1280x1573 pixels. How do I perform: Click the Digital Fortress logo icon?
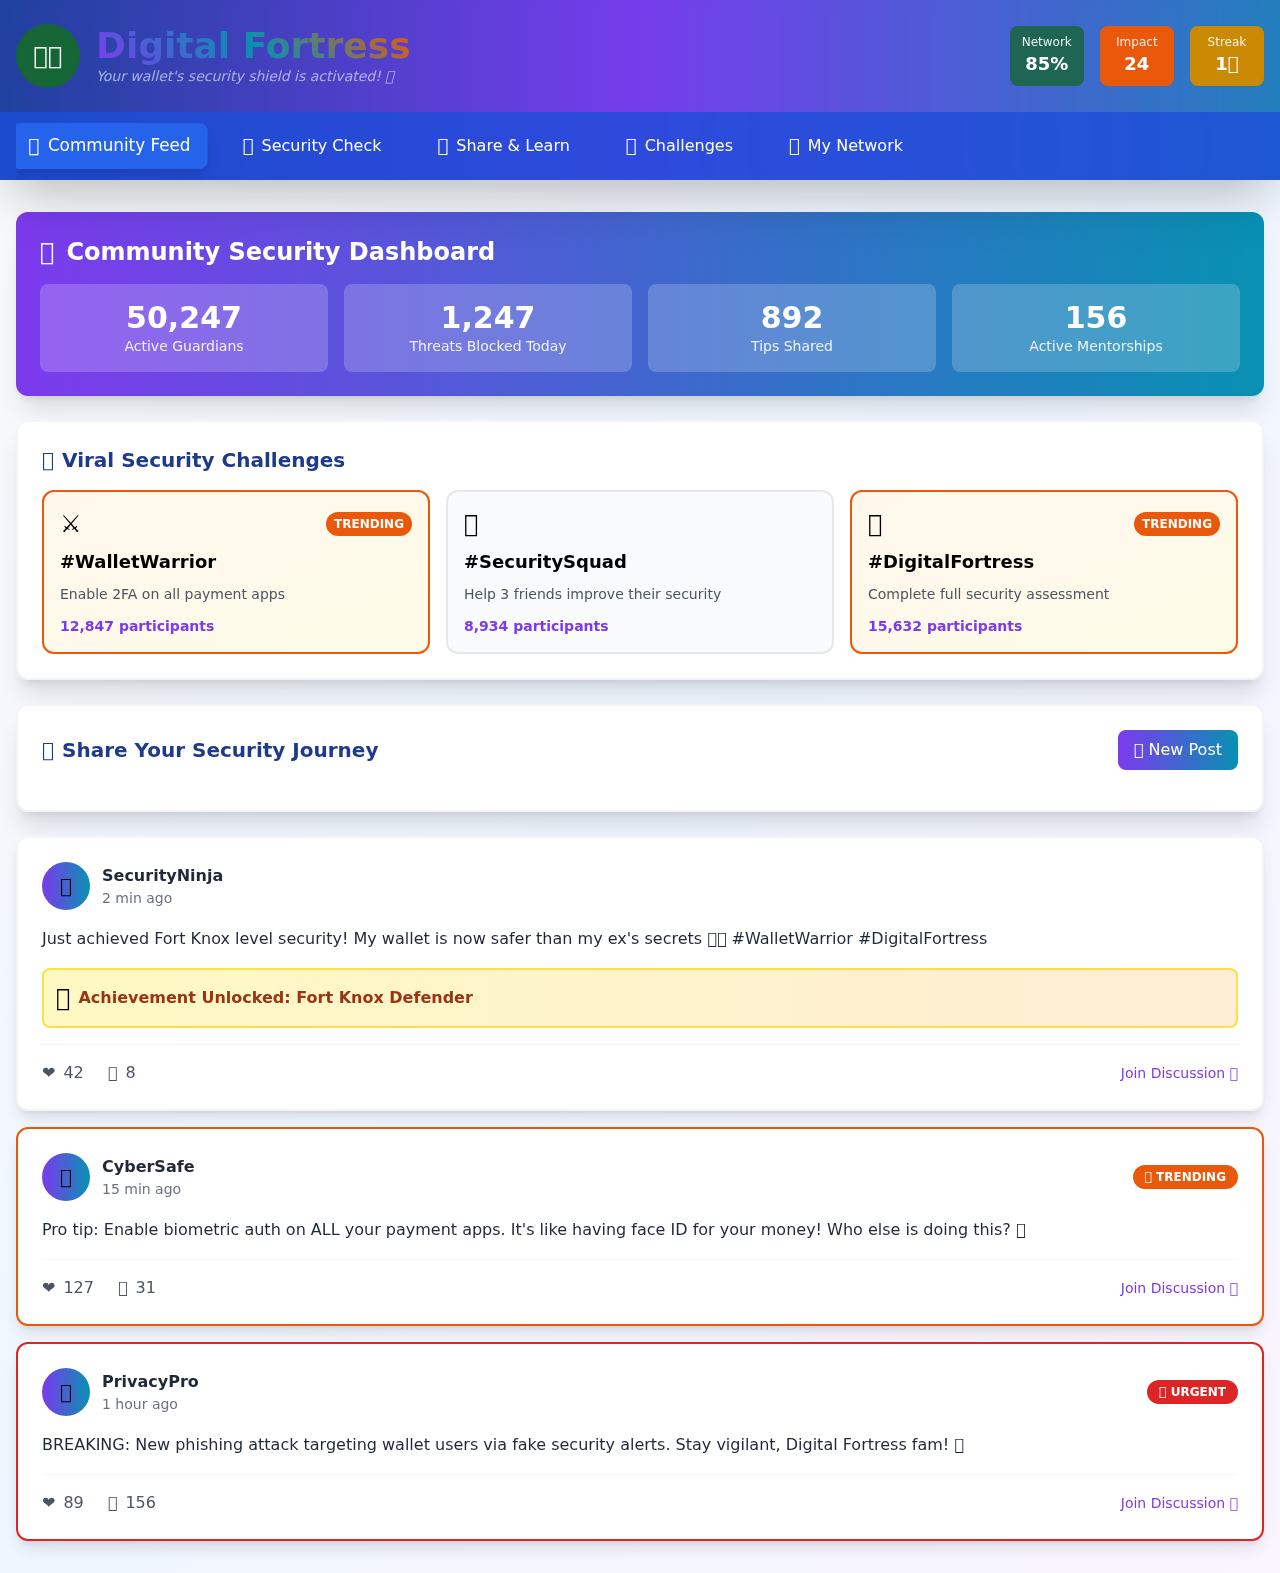tap(48, 56)
